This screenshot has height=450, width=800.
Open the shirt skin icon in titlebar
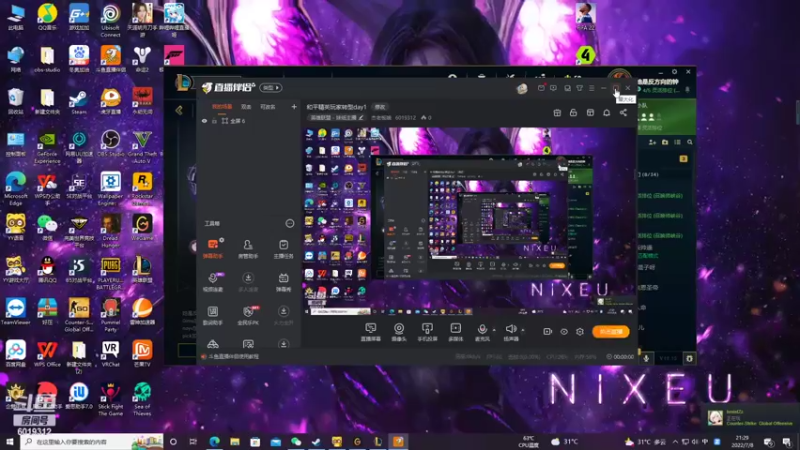pos(580,88)
